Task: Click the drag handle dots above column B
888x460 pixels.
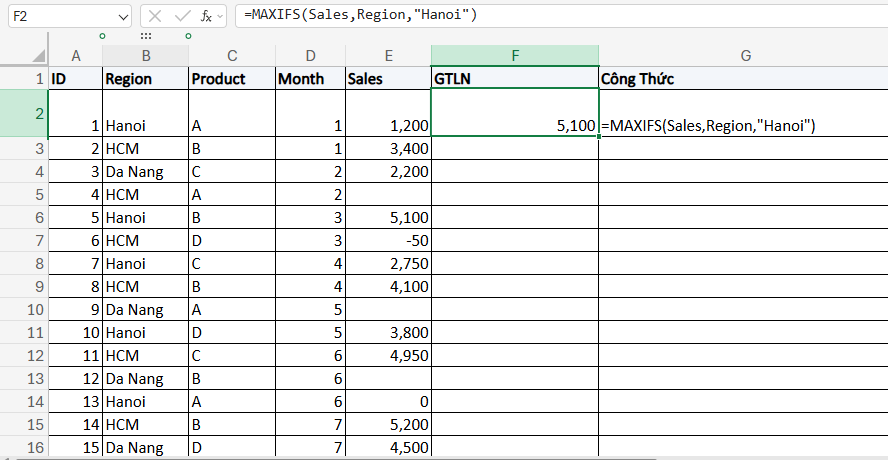Action: pyautogui.click(x=146, y=36)
